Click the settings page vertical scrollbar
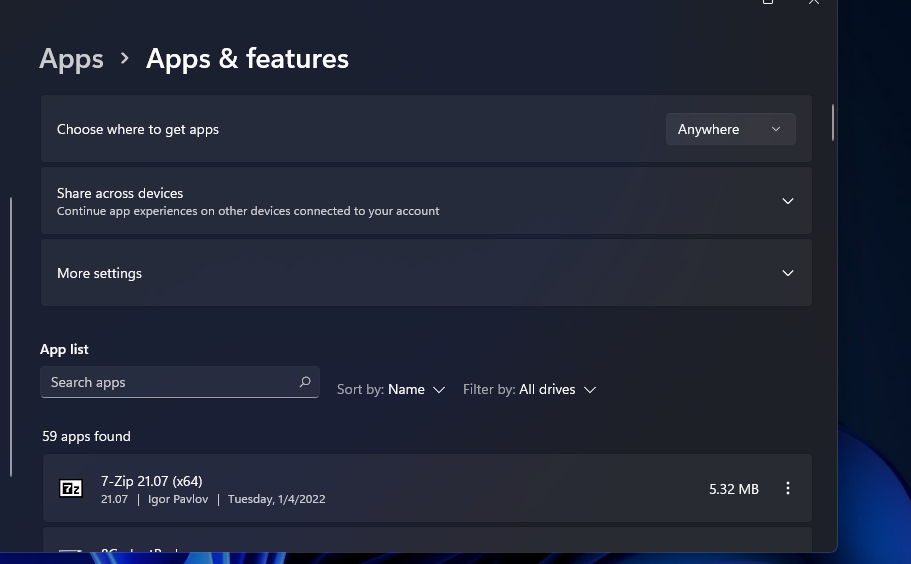Image resolution: width=911 pixels, height=564 pixels. point(833,122)
